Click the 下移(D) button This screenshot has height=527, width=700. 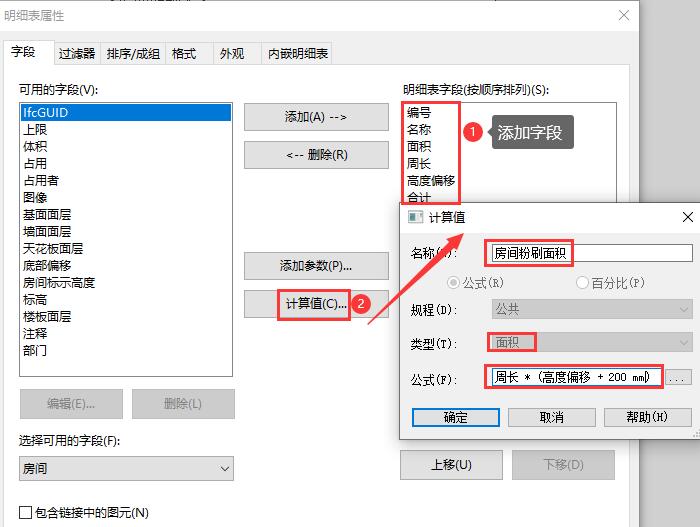click(x=563, y=464)
